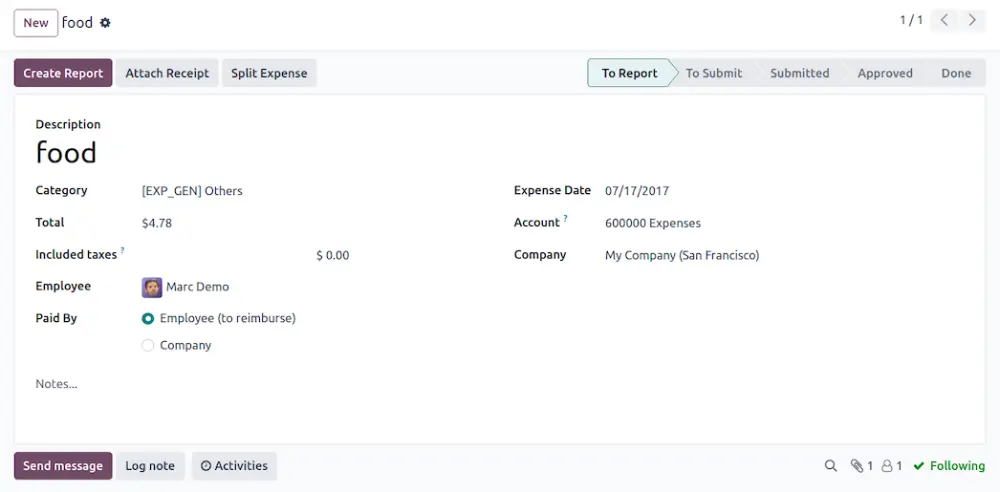
Task: Click the search magnifier in chatter
Action: (x=830, y=466)
